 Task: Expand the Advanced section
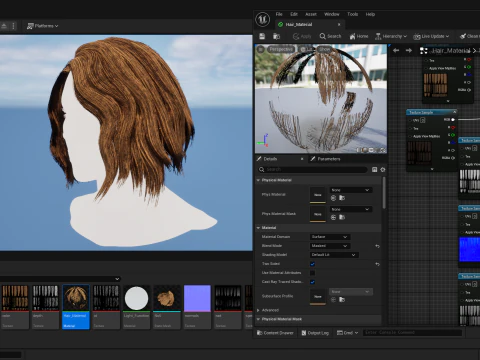tap(258, 310)
